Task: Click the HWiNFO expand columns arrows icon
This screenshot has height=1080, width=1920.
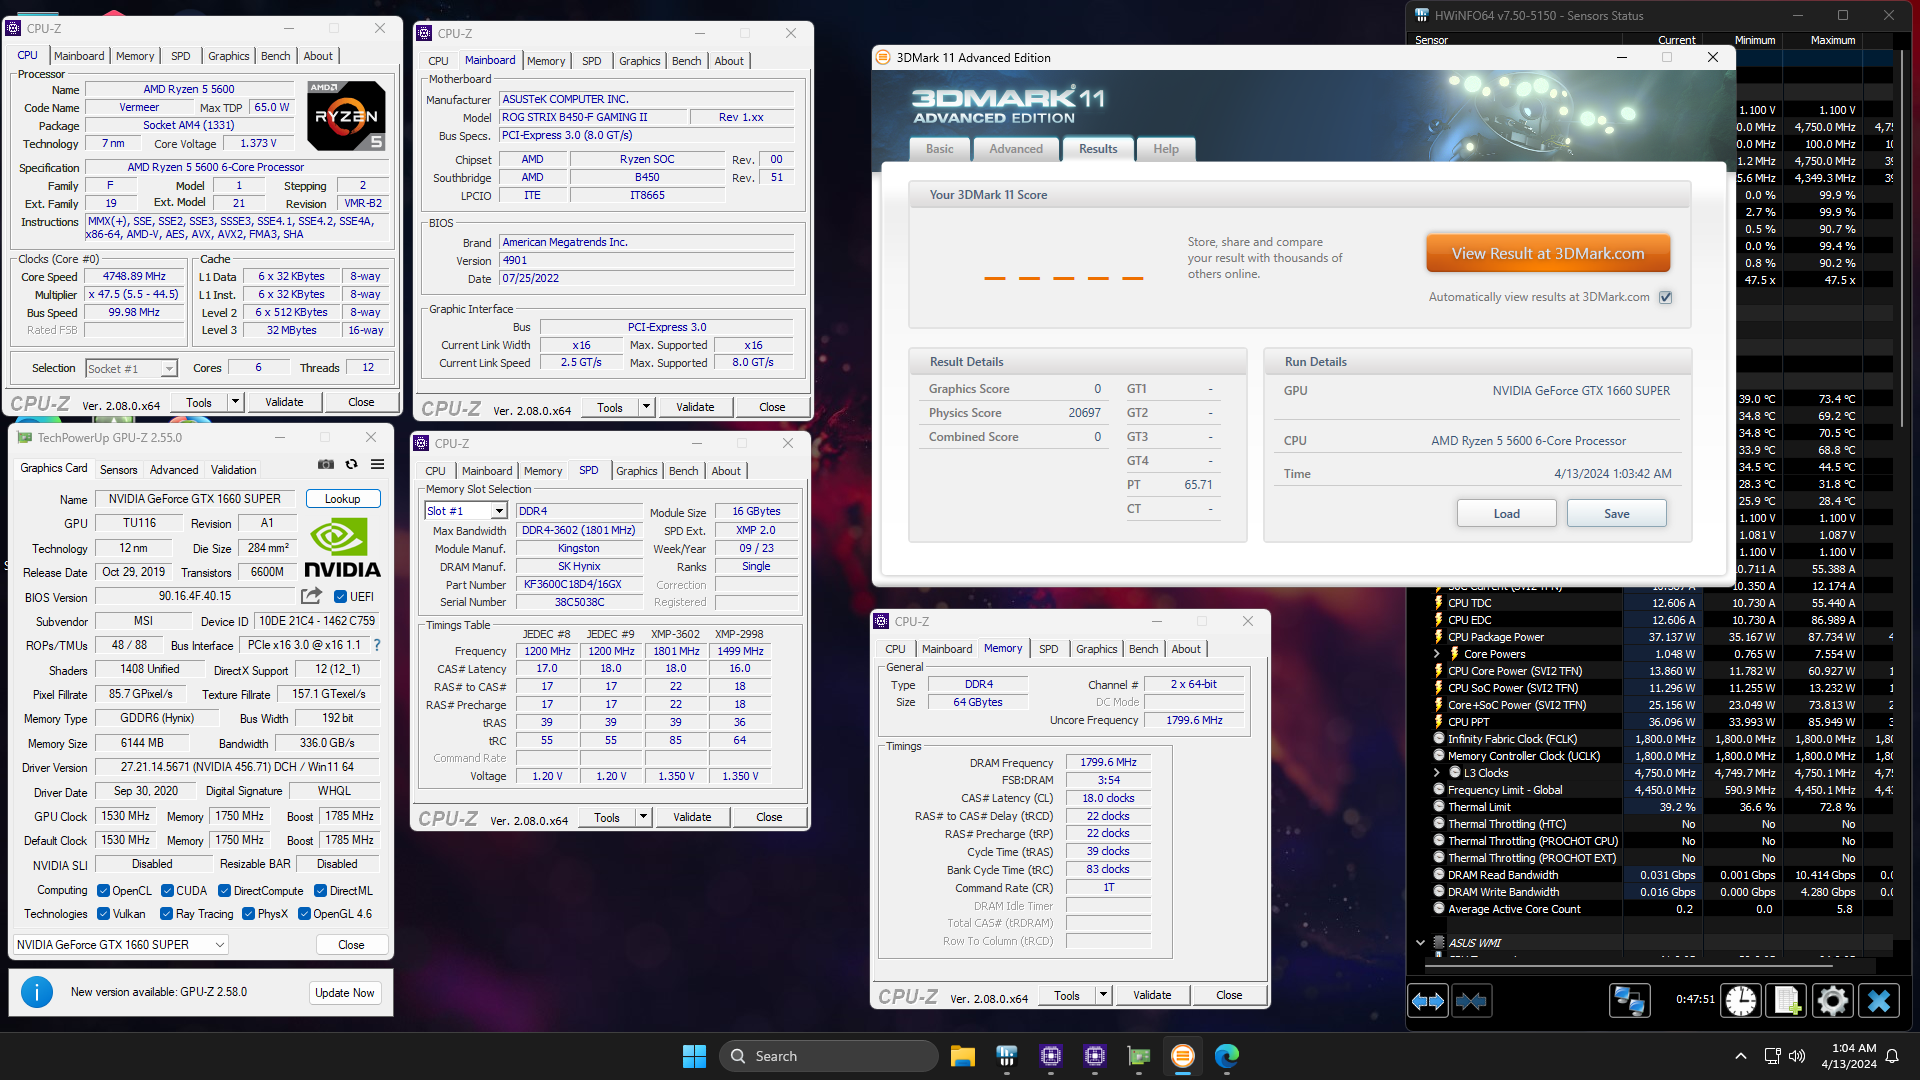Action: (1428, 1001)
